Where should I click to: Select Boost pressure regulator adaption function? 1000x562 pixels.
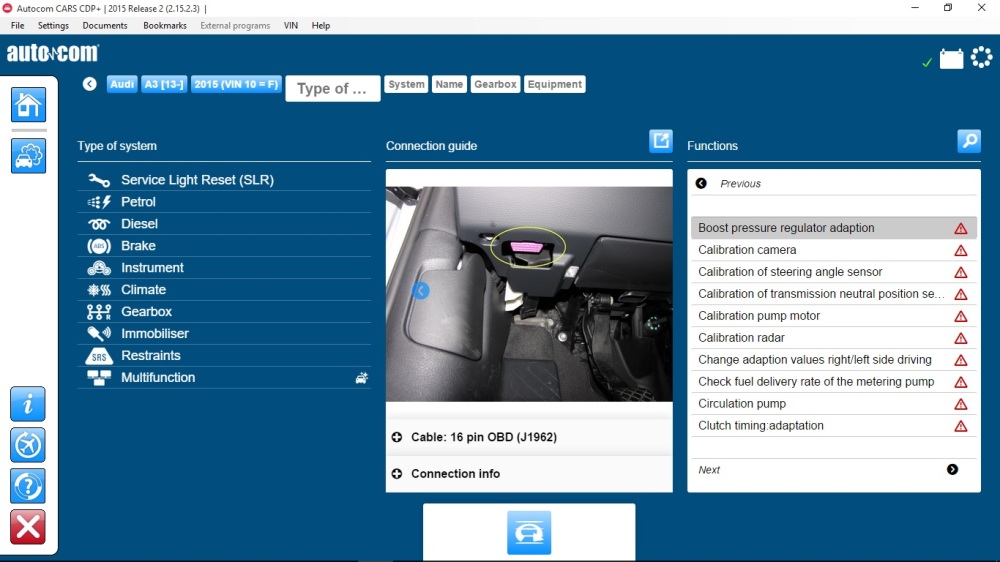click(834, 228)
